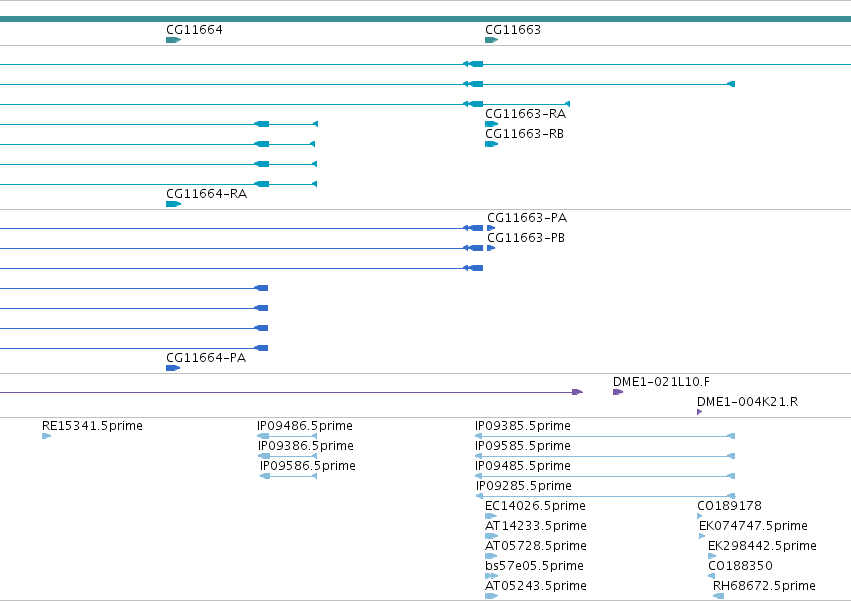This screenshot has width=851, height=601.
Task: Select the AT05728.5prime EST glyph
Action: coord(491,556)
